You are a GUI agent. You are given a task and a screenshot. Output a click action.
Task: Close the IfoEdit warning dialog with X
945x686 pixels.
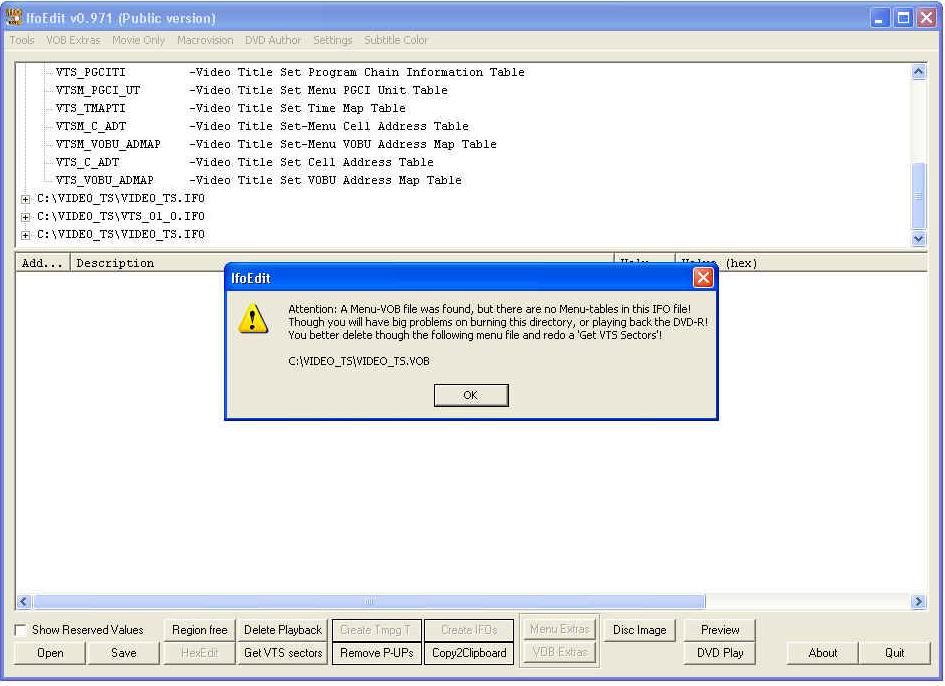pos(703,278)
